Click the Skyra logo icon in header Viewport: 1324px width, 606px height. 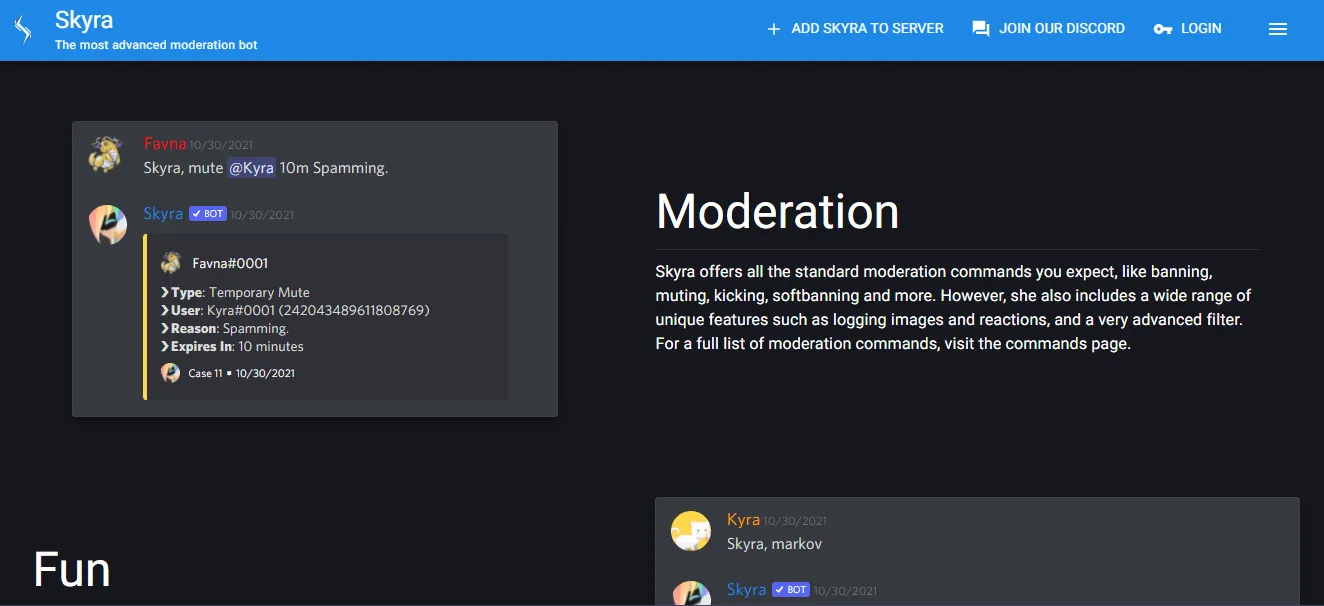(24, 30)
